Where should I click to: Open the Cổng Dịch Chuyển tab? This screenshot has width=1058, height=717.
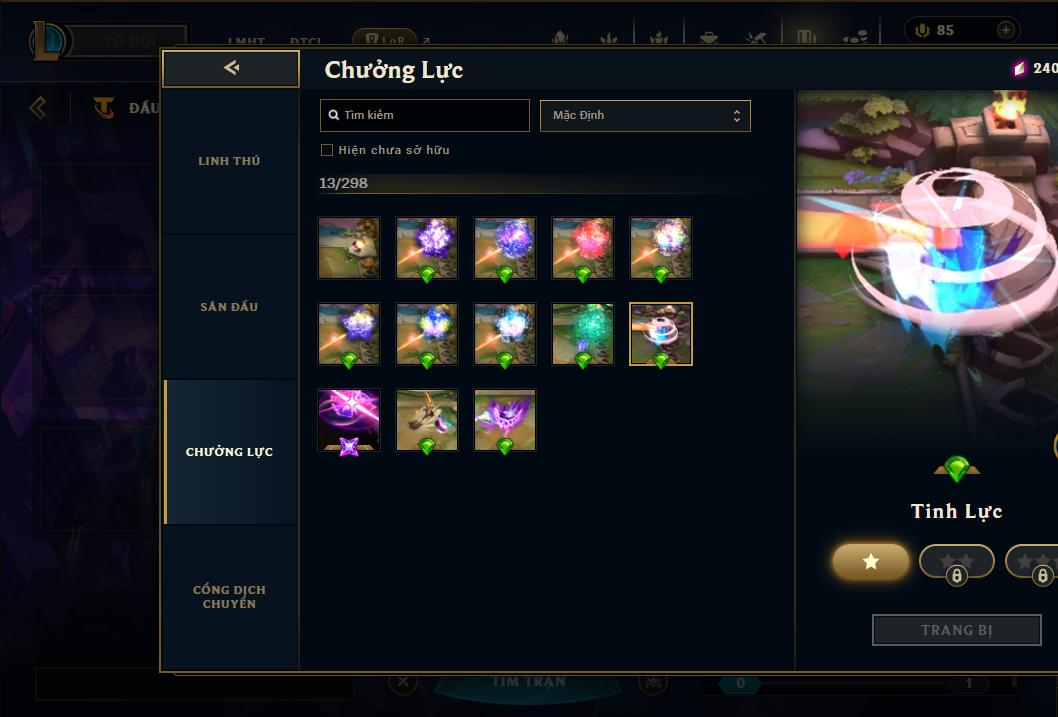tap(229, 597)
